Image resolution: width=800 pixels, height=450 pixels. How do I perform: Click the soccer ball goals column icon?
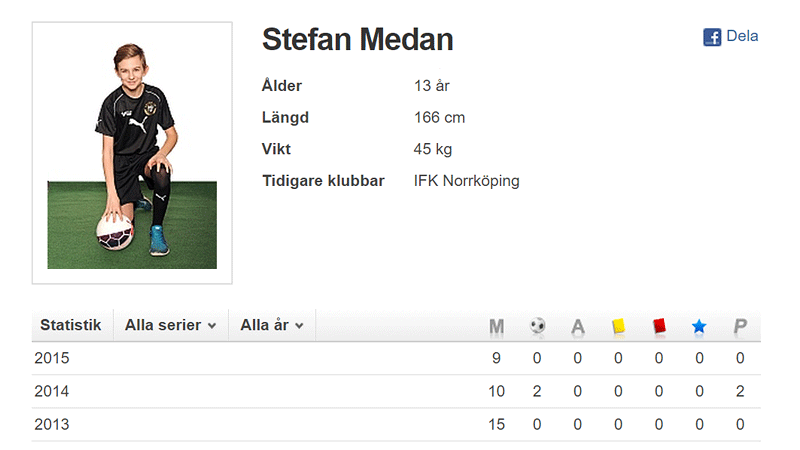coord(538,326)
